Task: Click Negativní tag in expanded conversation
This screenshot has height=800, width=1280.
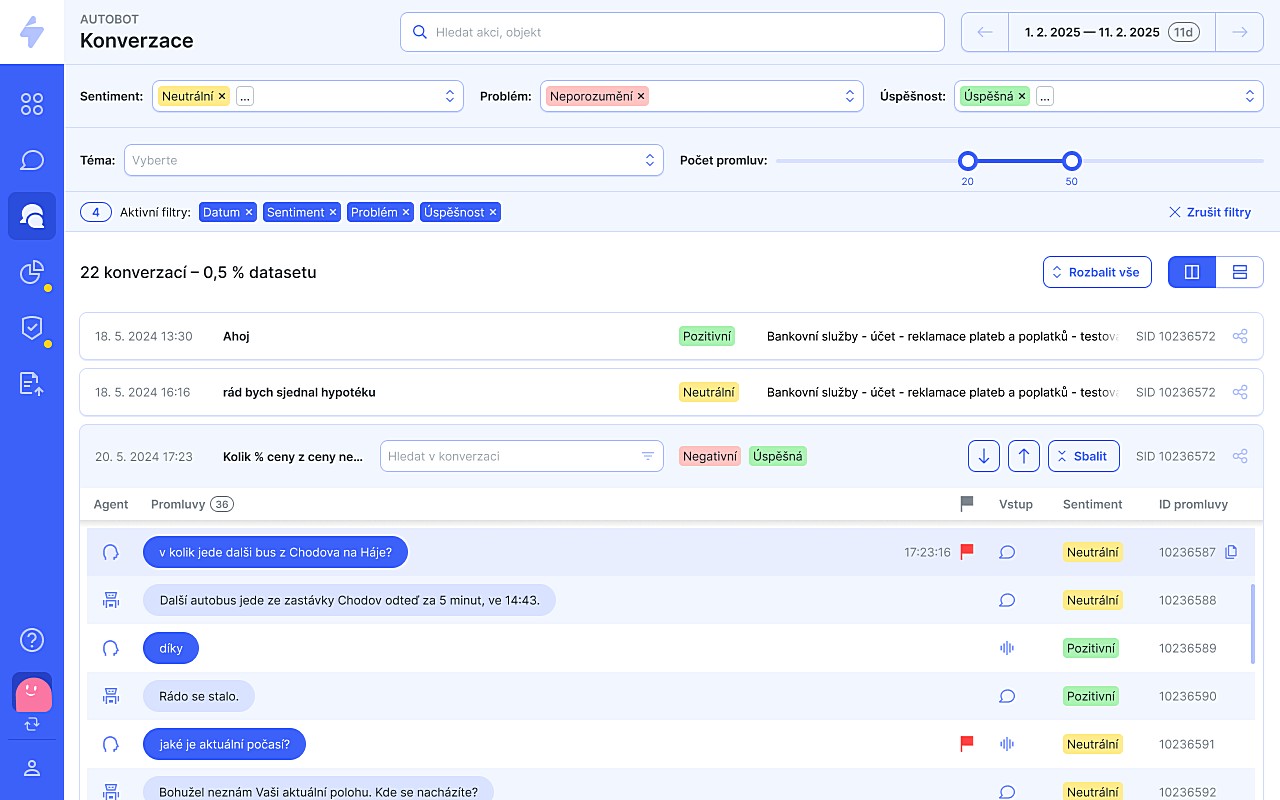Action: (710, 456)
